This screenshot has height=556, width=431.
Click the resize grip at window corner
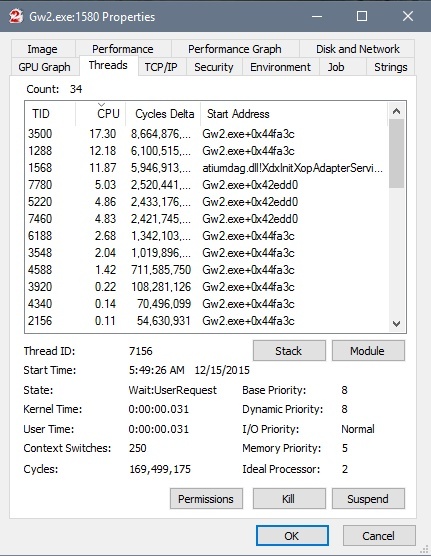pyautogui.click(x=424, y=549)
